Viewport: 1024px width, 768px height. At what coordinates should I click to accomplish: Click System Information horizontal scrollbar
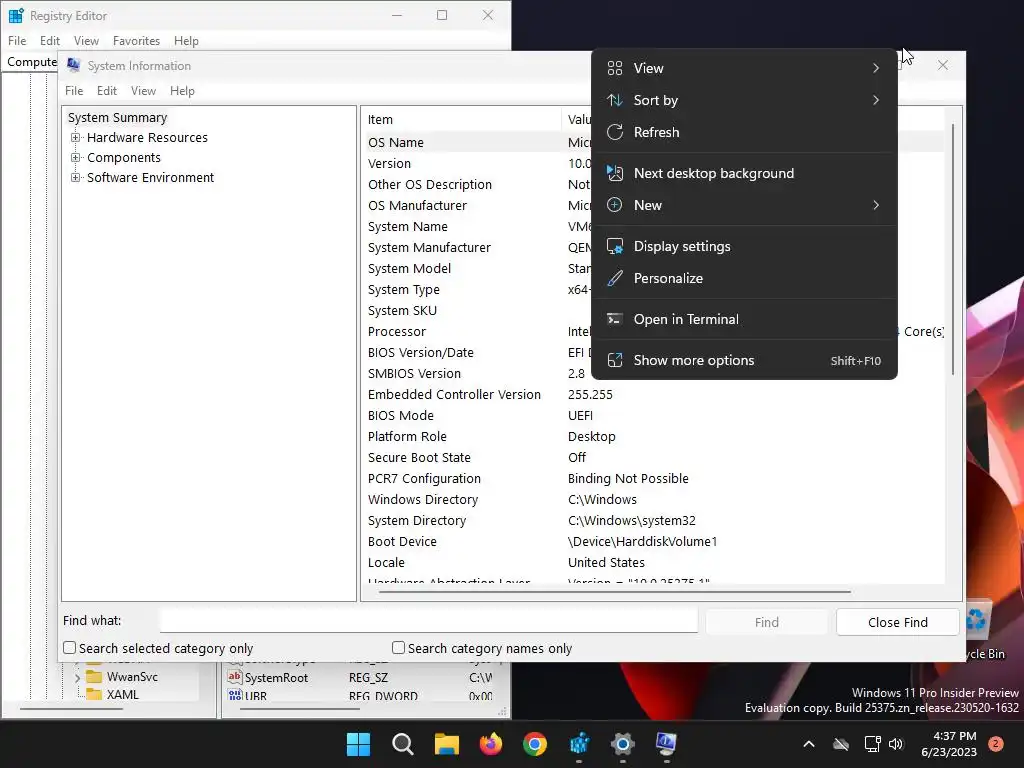tap(615, 592)
